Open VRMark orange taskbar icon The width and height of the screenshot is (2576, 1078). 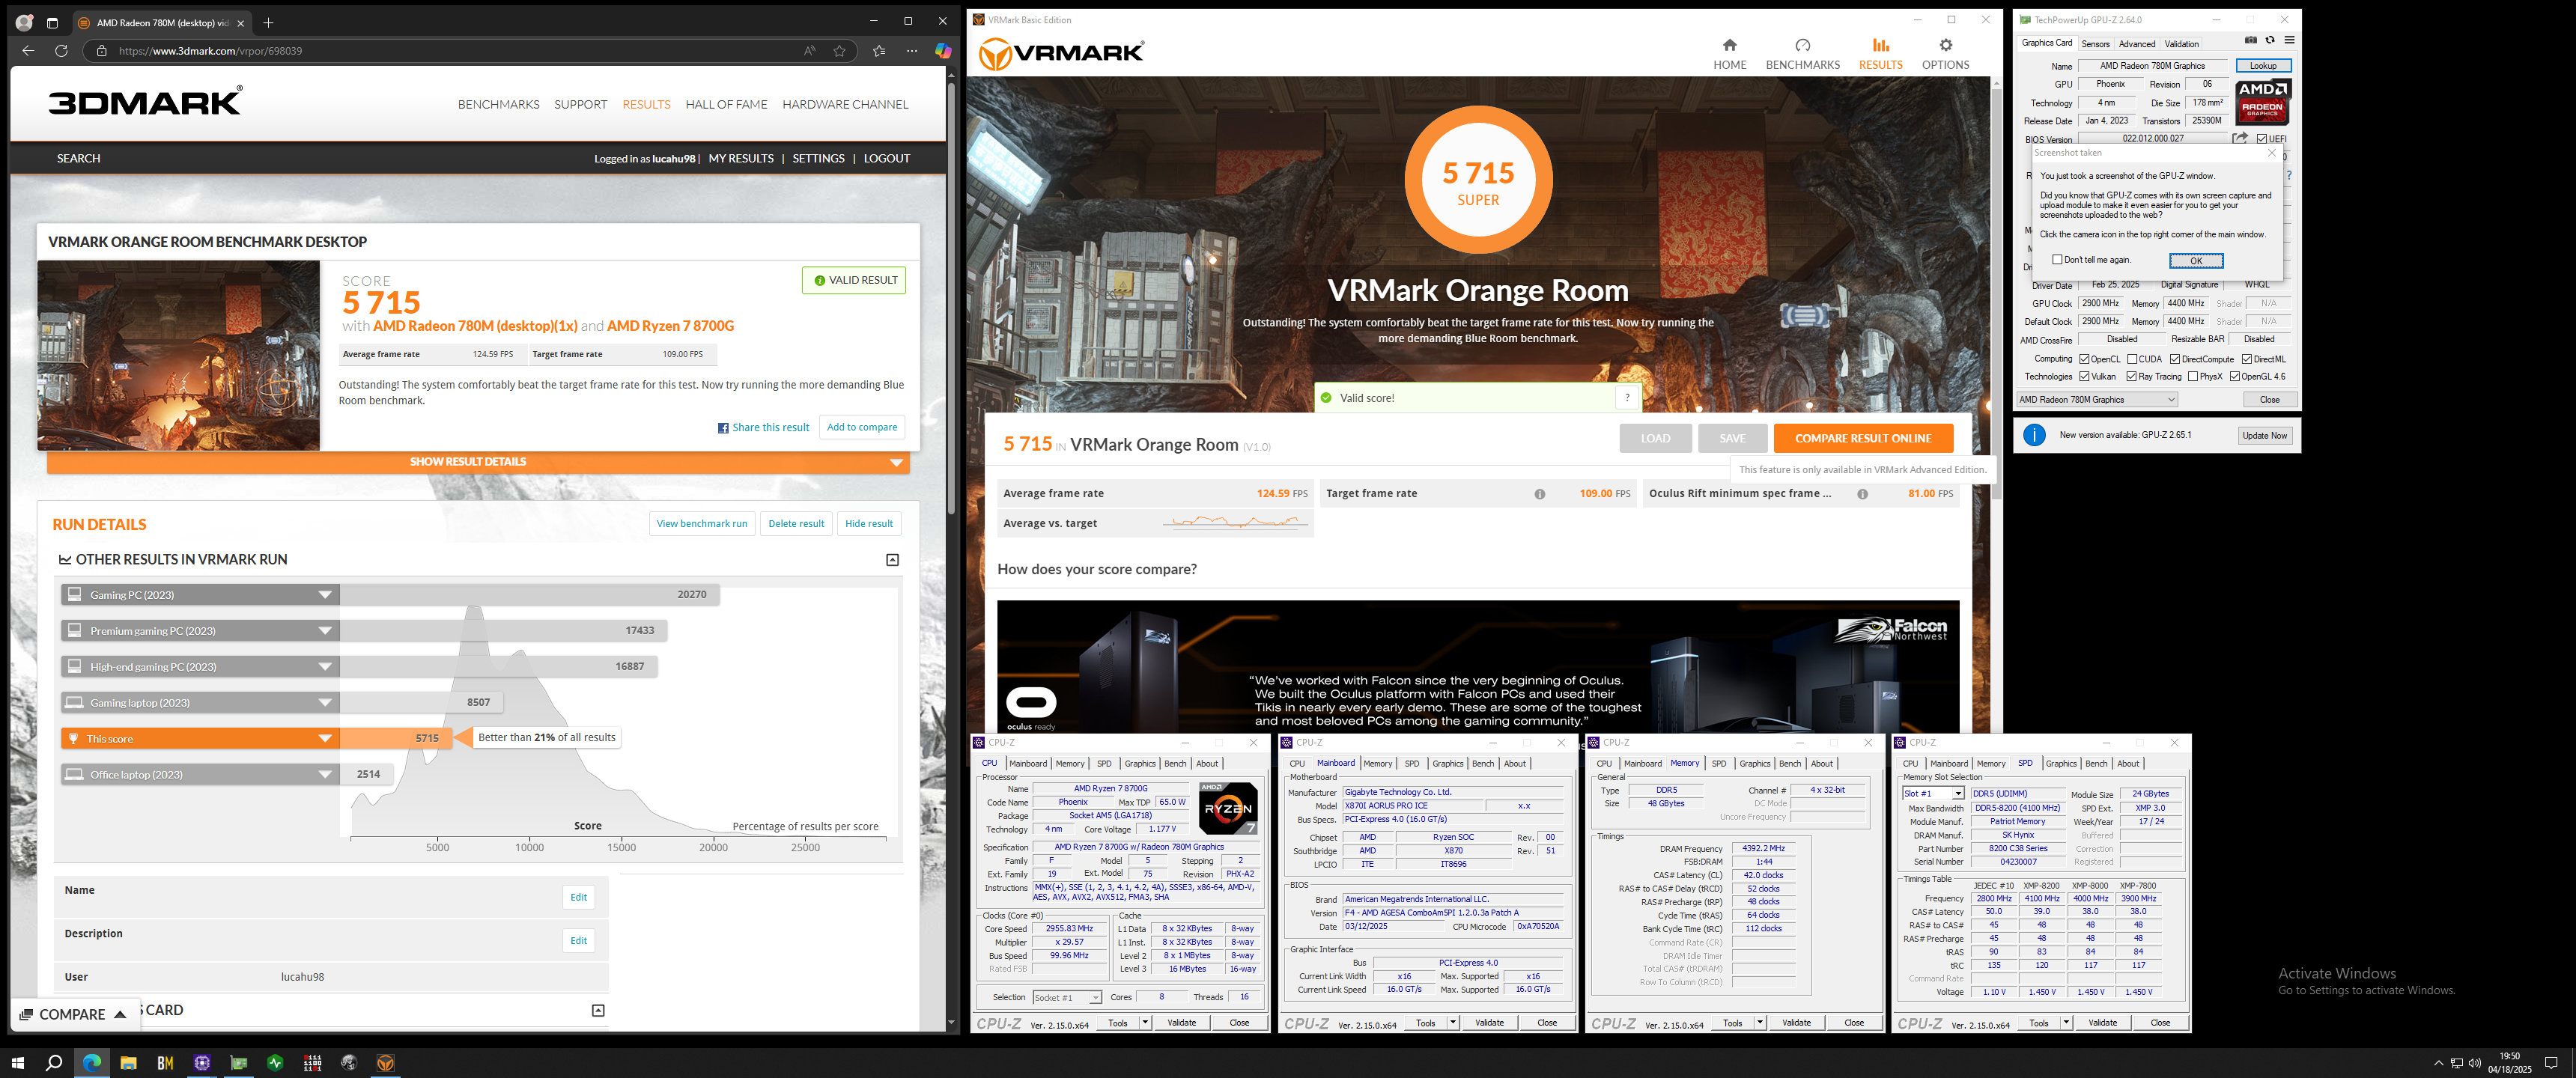386,1063
